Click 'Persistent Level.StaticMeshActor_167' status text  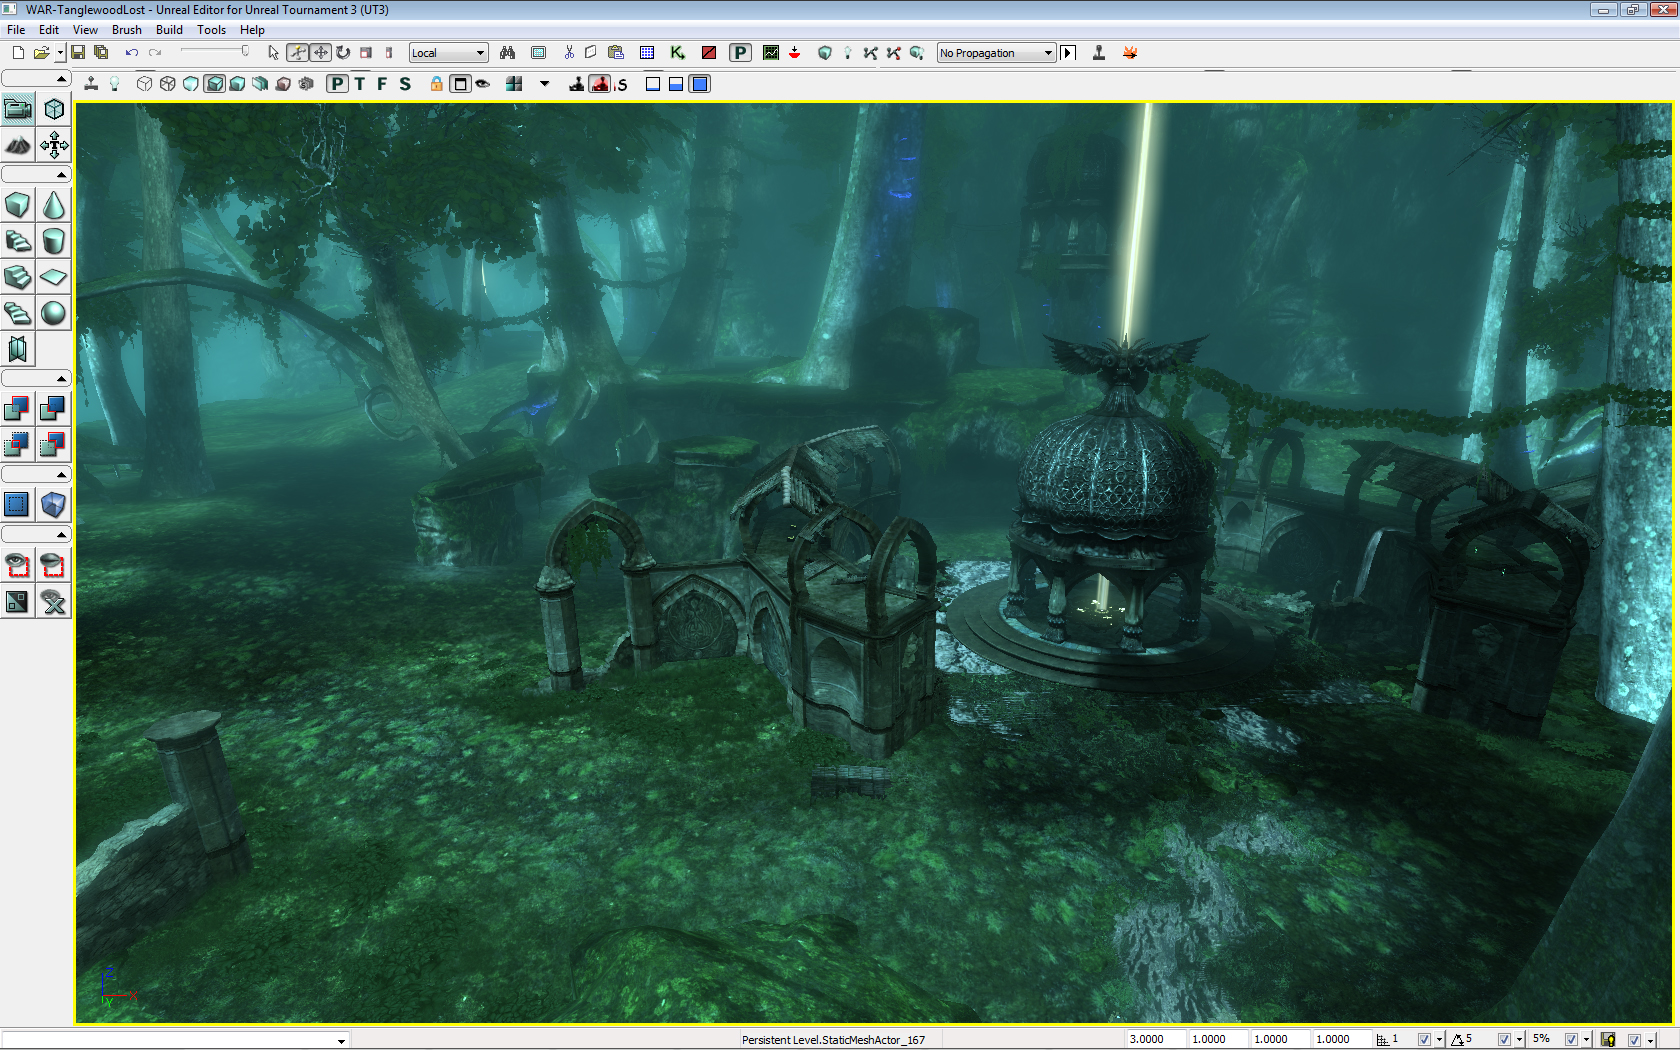point(833,1040)
